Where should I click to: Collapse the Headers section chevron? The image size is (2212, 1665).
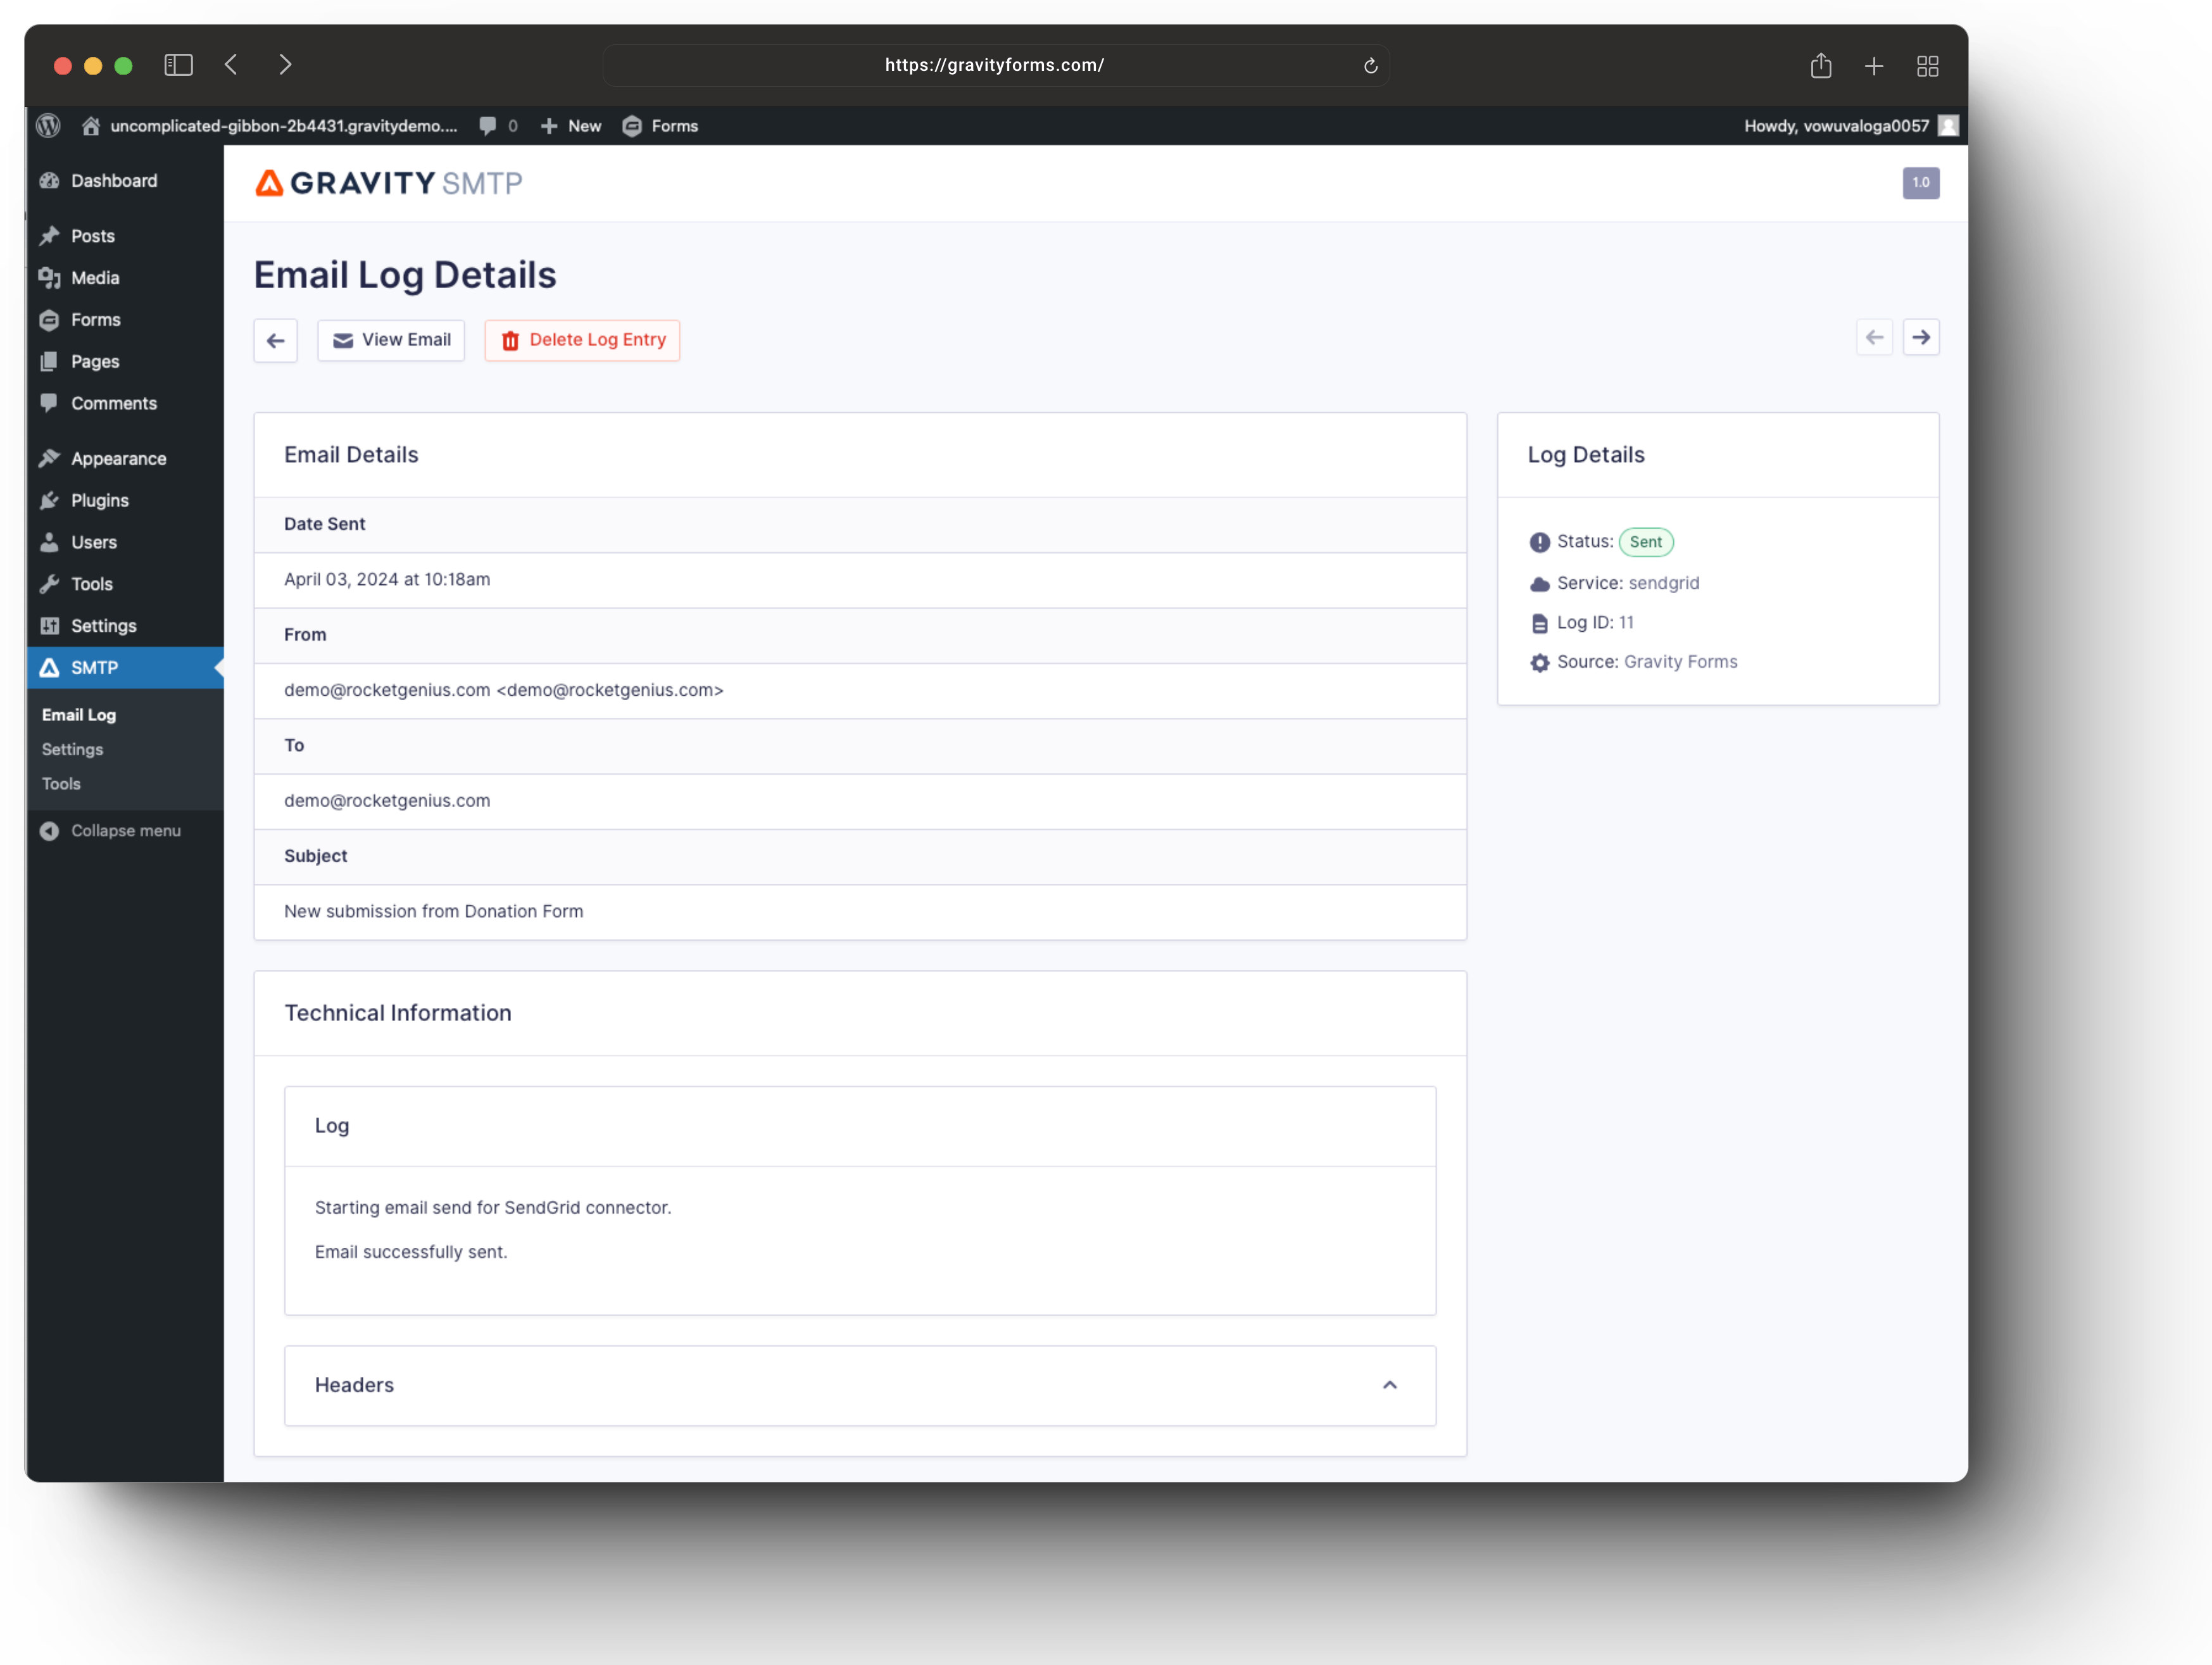click(x=1389, y=1385)
